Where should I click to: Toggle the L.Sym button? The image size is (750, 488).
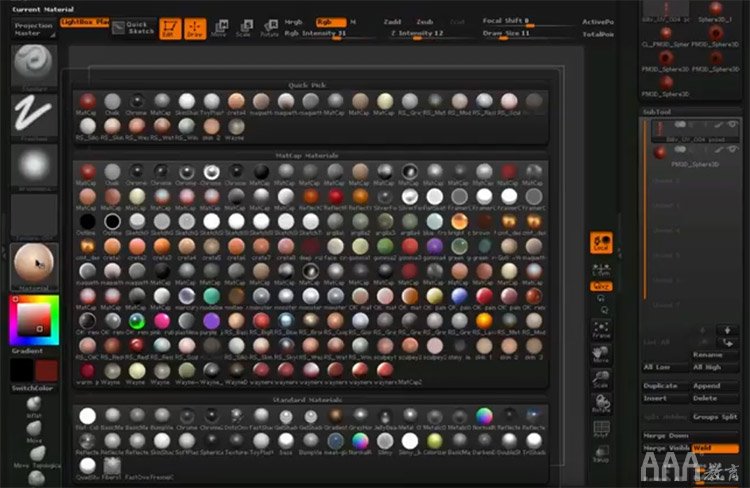[601, 269]
